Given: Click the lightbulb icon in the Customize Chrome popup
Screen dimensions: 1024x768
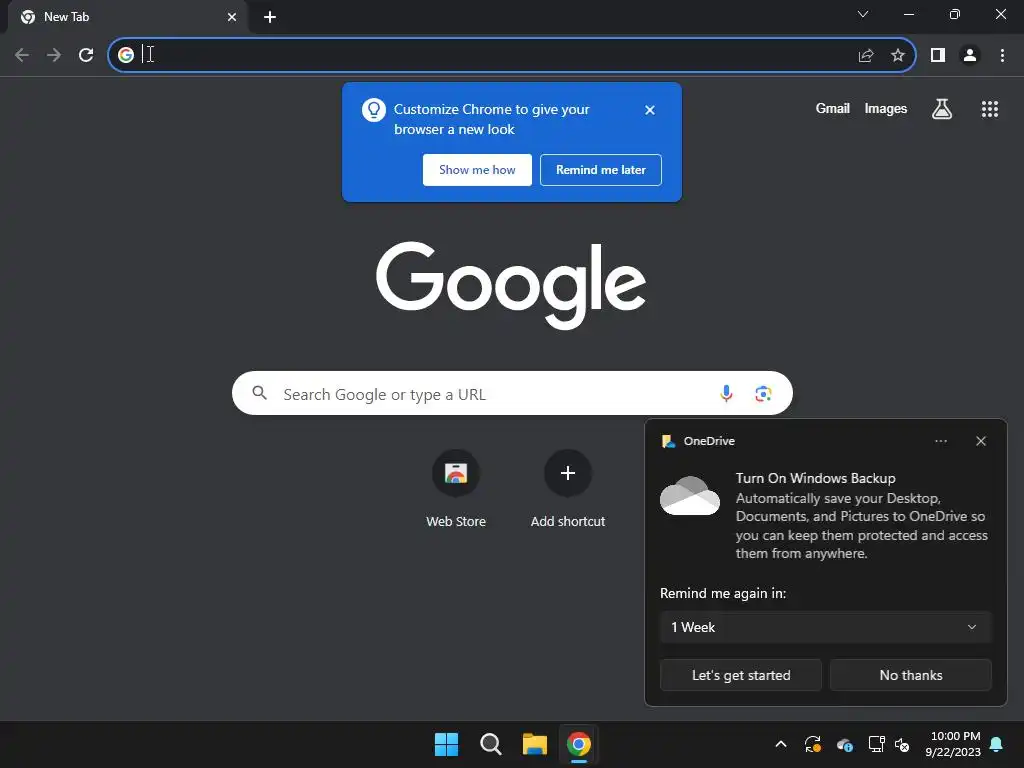Looking at the screenshot, I should point(374,110).
